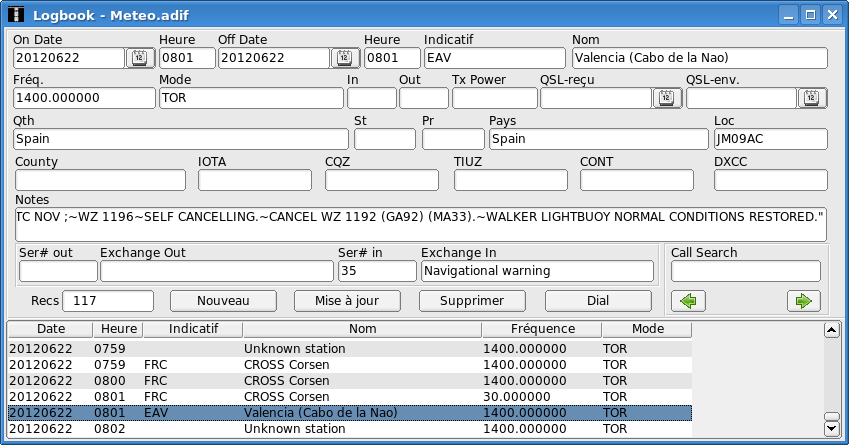This screenshot has height=445, width=849.
Task: Click the Tx Power field
Action: pyautogui.click(x=494, y=98)
